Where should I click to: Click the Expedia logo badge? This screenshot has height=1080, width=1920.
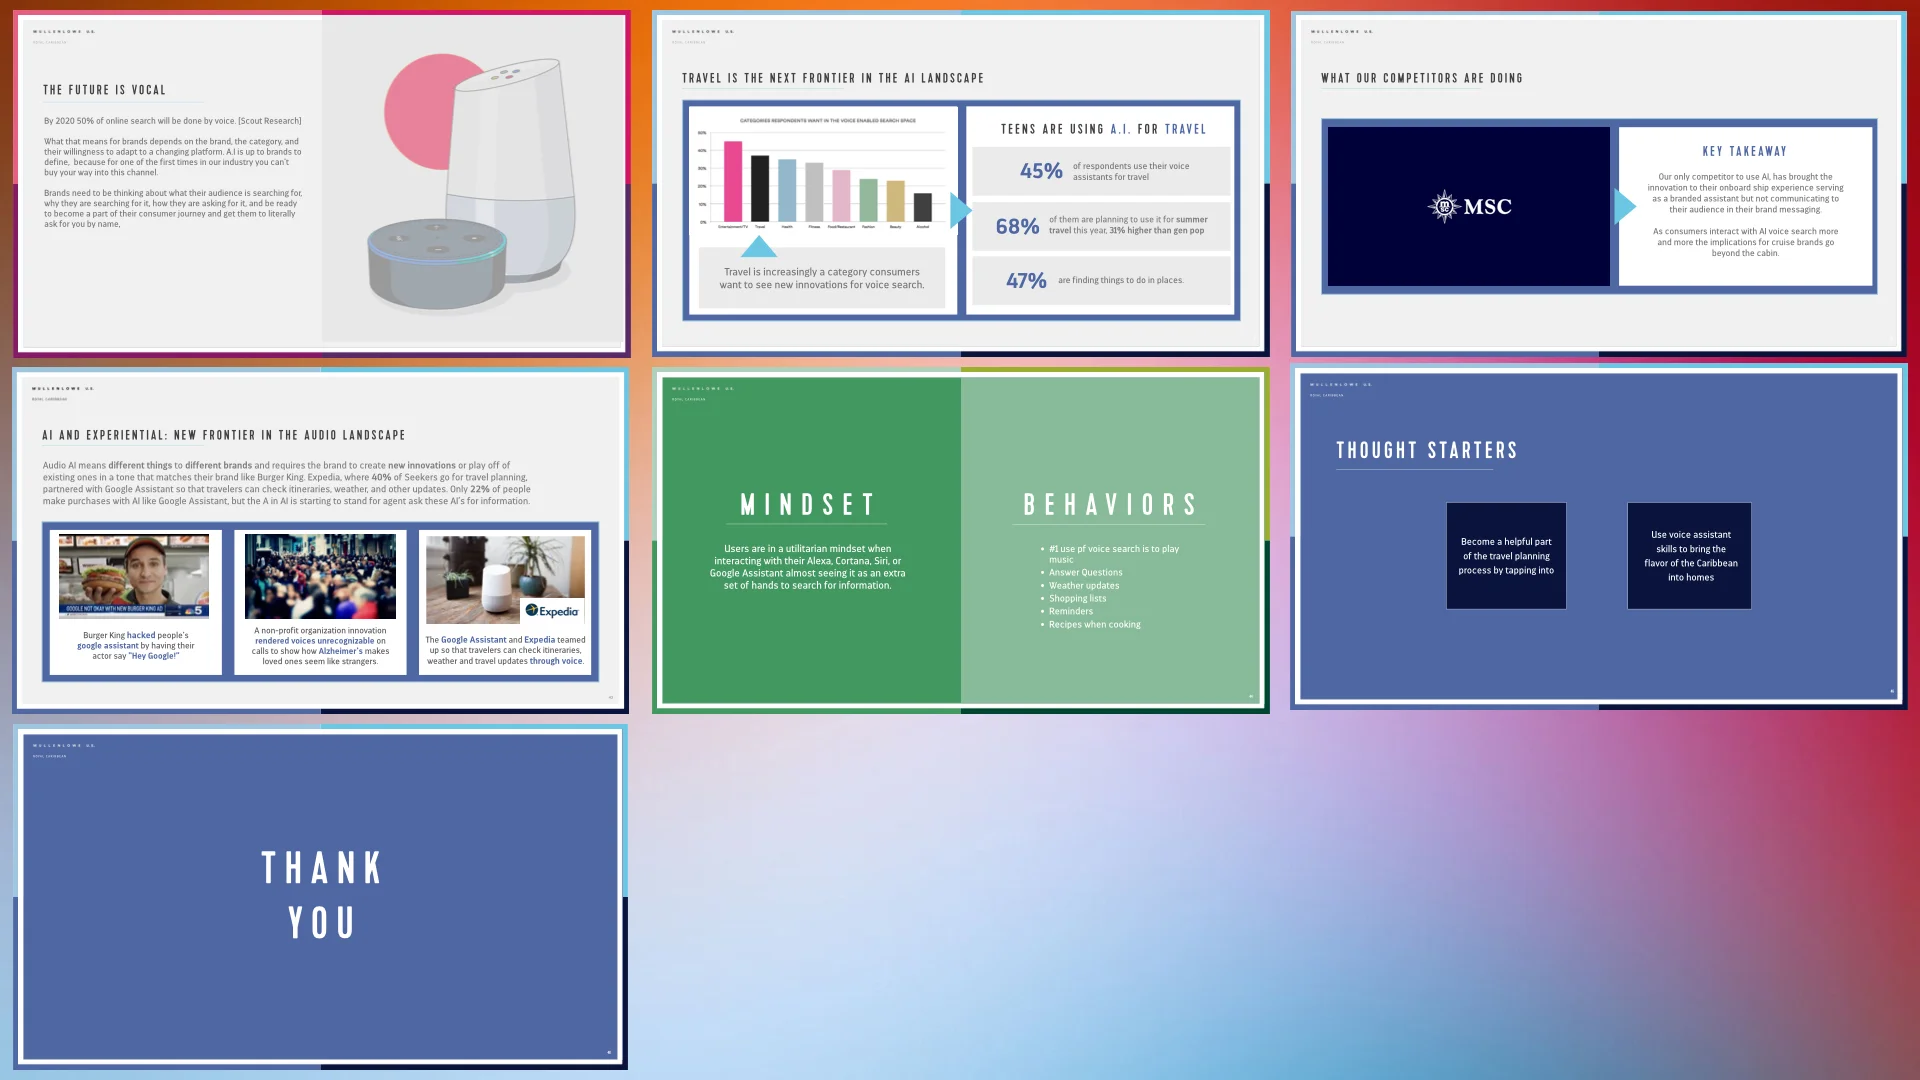pyautogui.click(x=553, y=611)
